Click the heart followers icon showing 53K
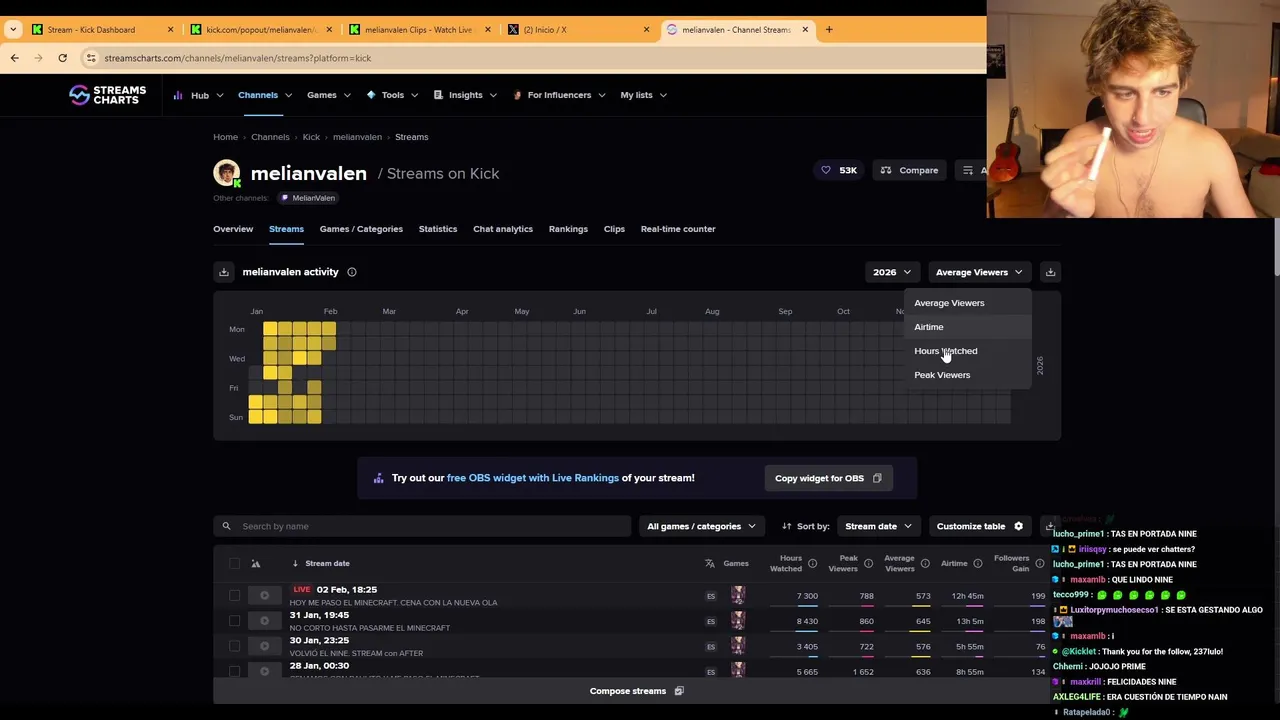Screen dimensions: 1280x720 point(826,171)
